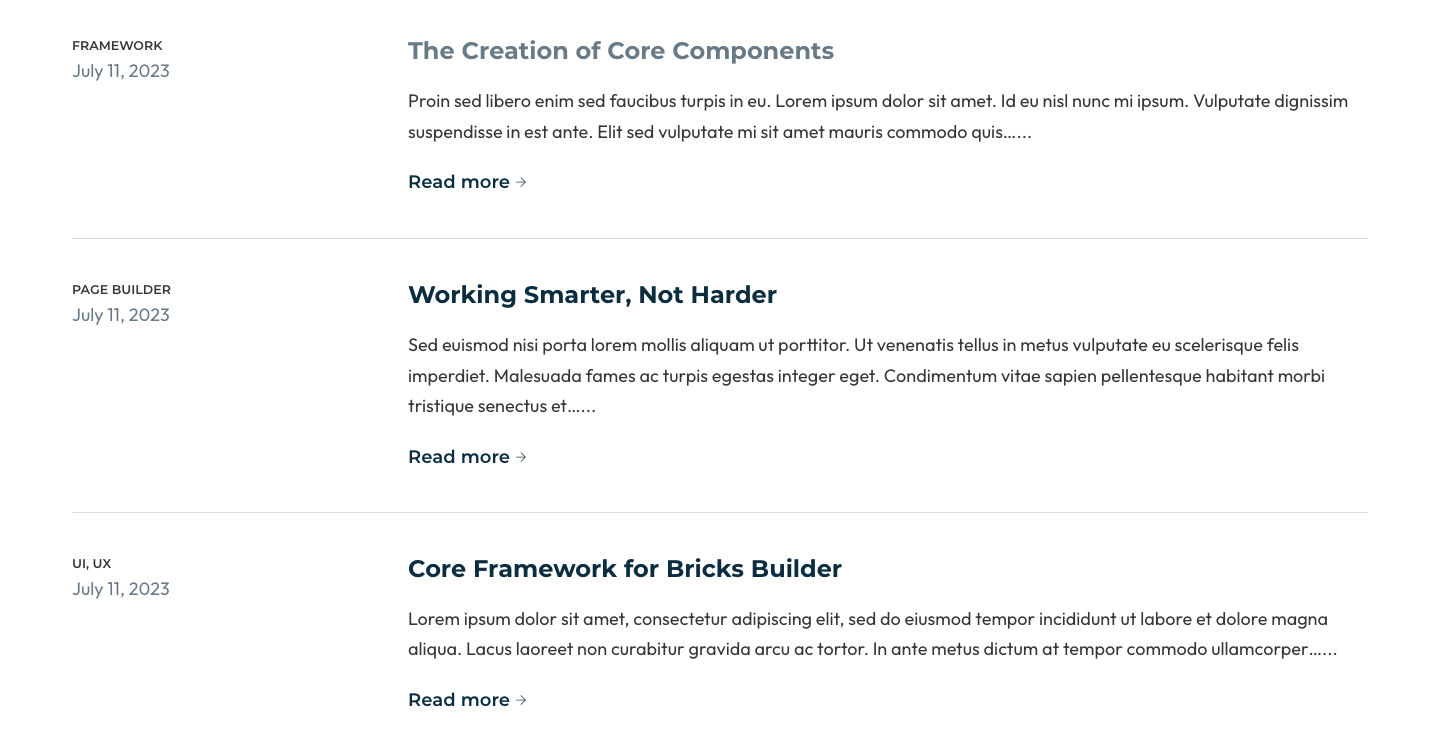The height and width of the screenshot is (752, 1440).
Task: Click the arrow icon beside first Read more
Action: 521,182
